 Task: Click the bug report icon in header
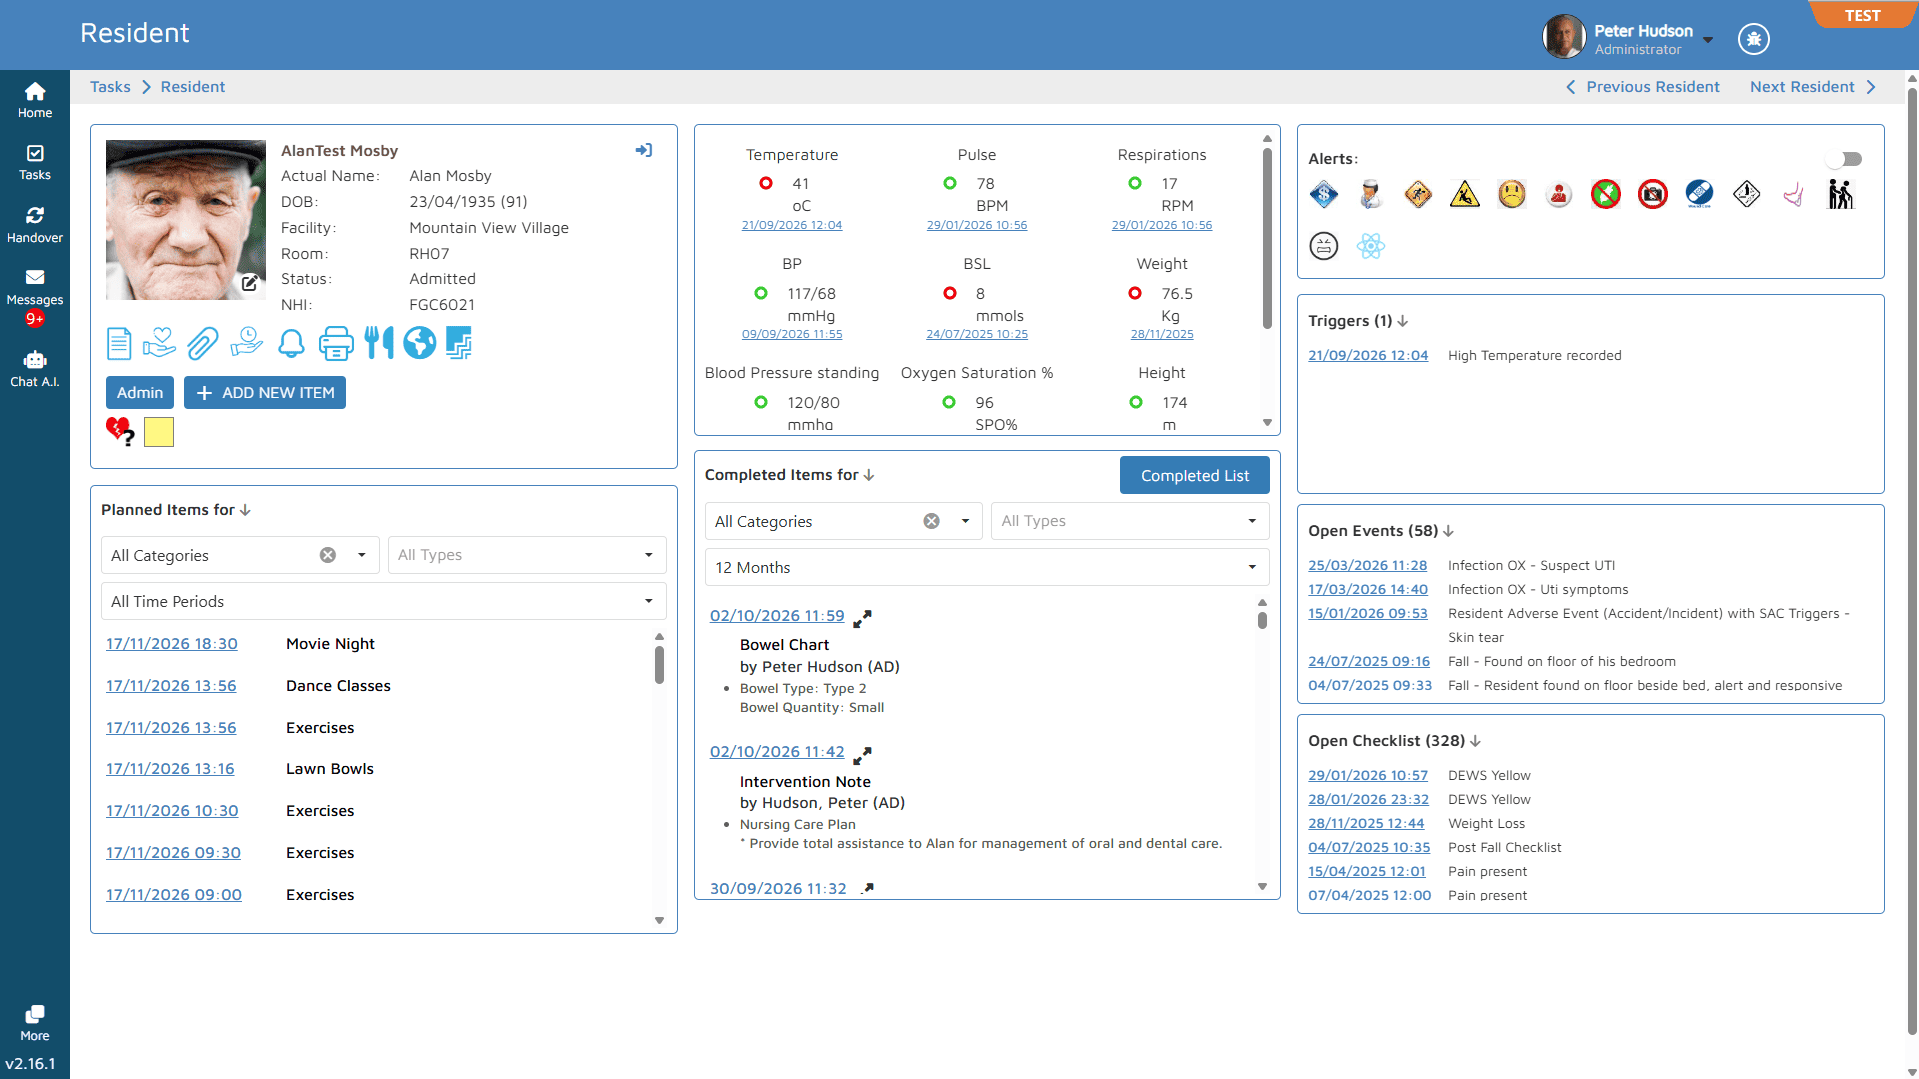click(1754, 39)
